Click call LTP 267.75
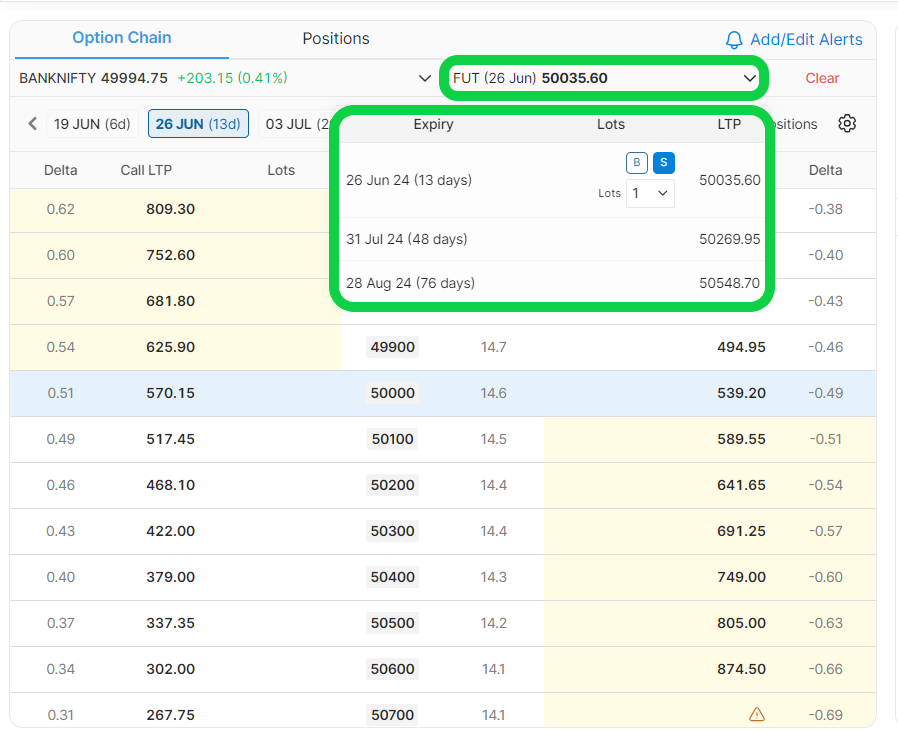Screen dimensions: 898x732 tap(170, 715)
